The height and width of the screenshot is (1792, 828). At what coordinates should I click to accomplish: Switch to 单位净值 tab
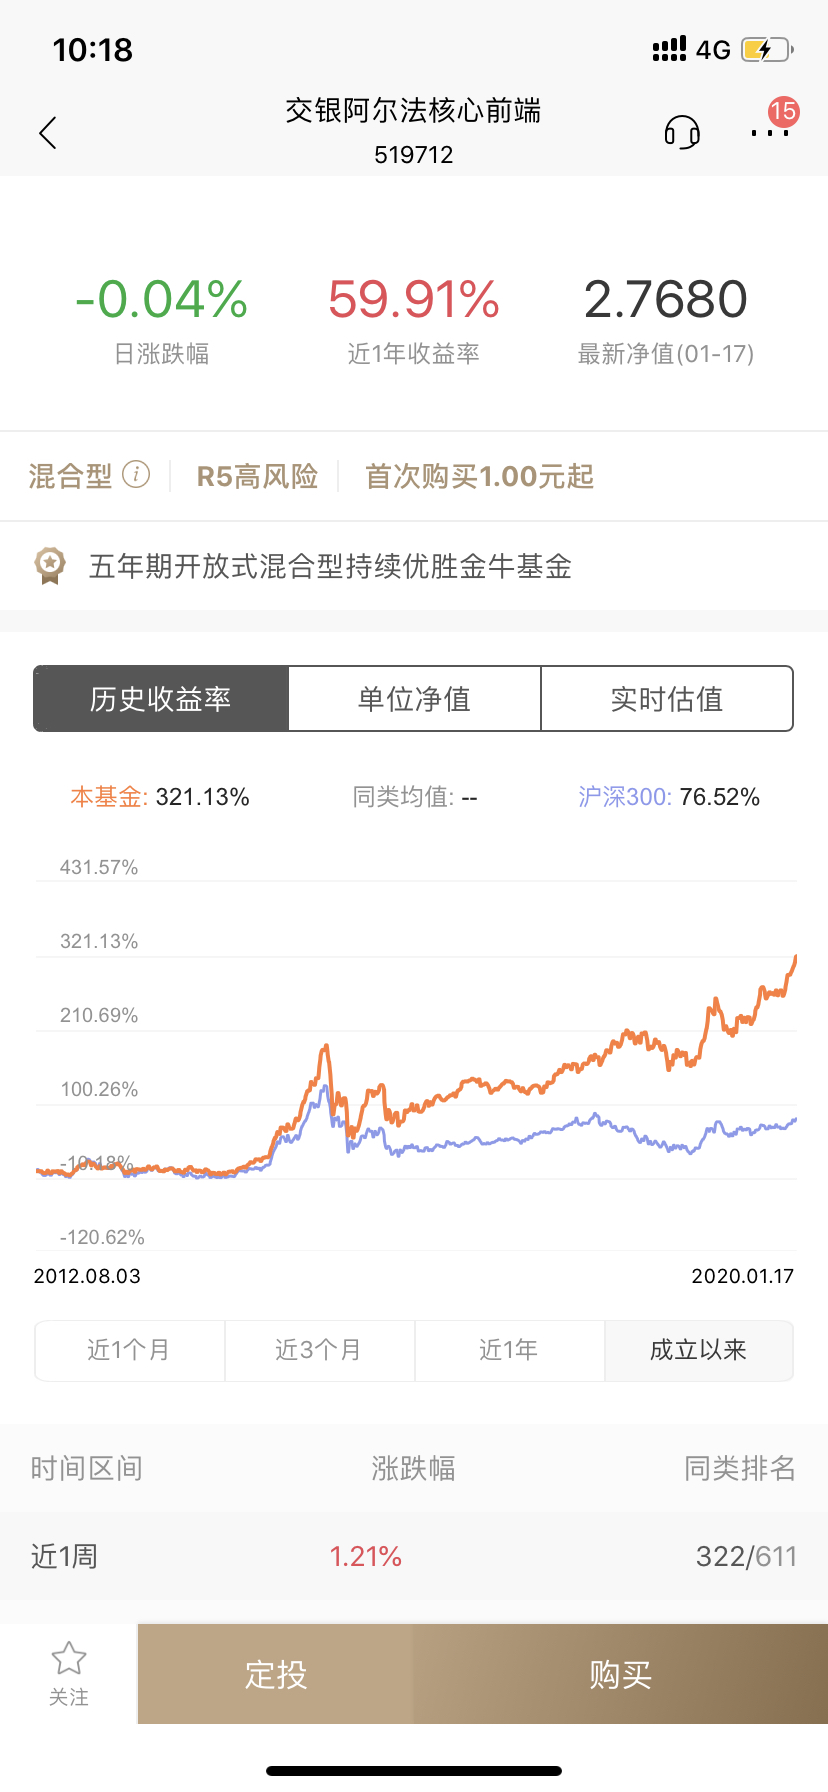click(414, 699)
